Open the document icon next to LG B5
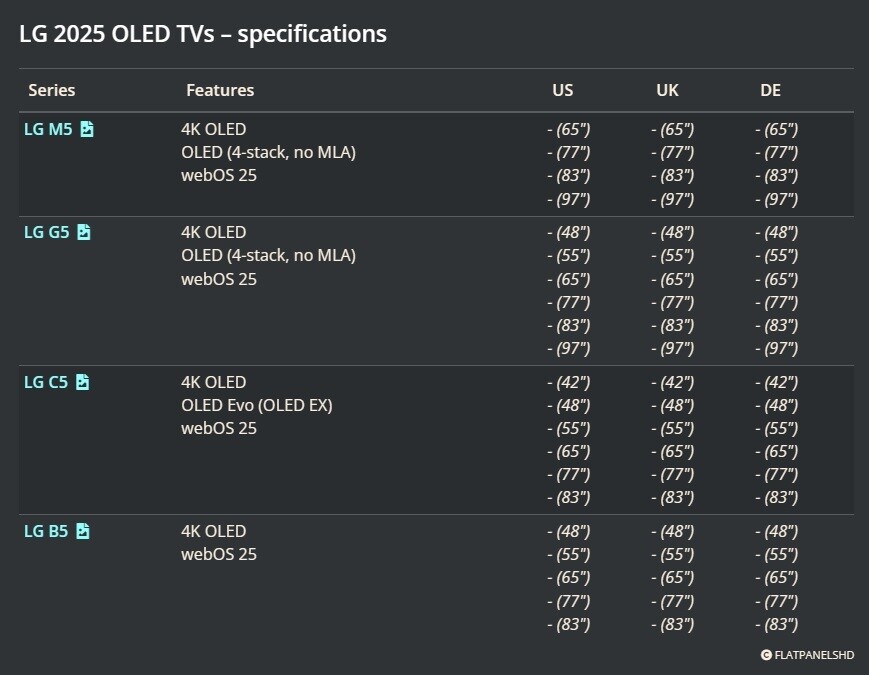Viewport: 869px width, 675px height. click(x=82, y=531)
